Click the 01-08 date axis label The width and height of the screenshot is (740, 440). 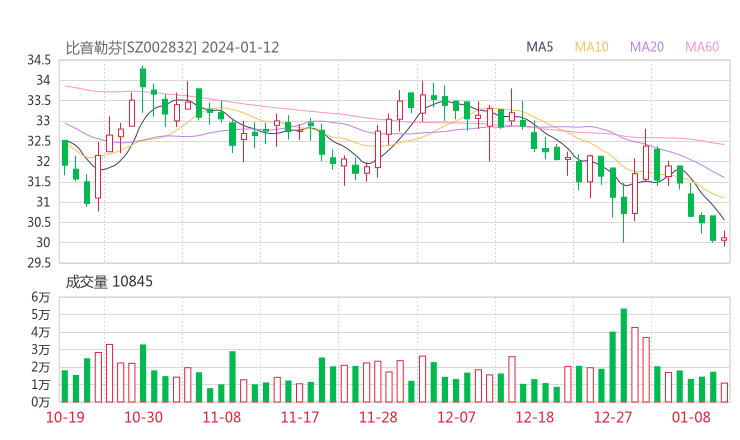pyautogui.click(x=691, y=417)
